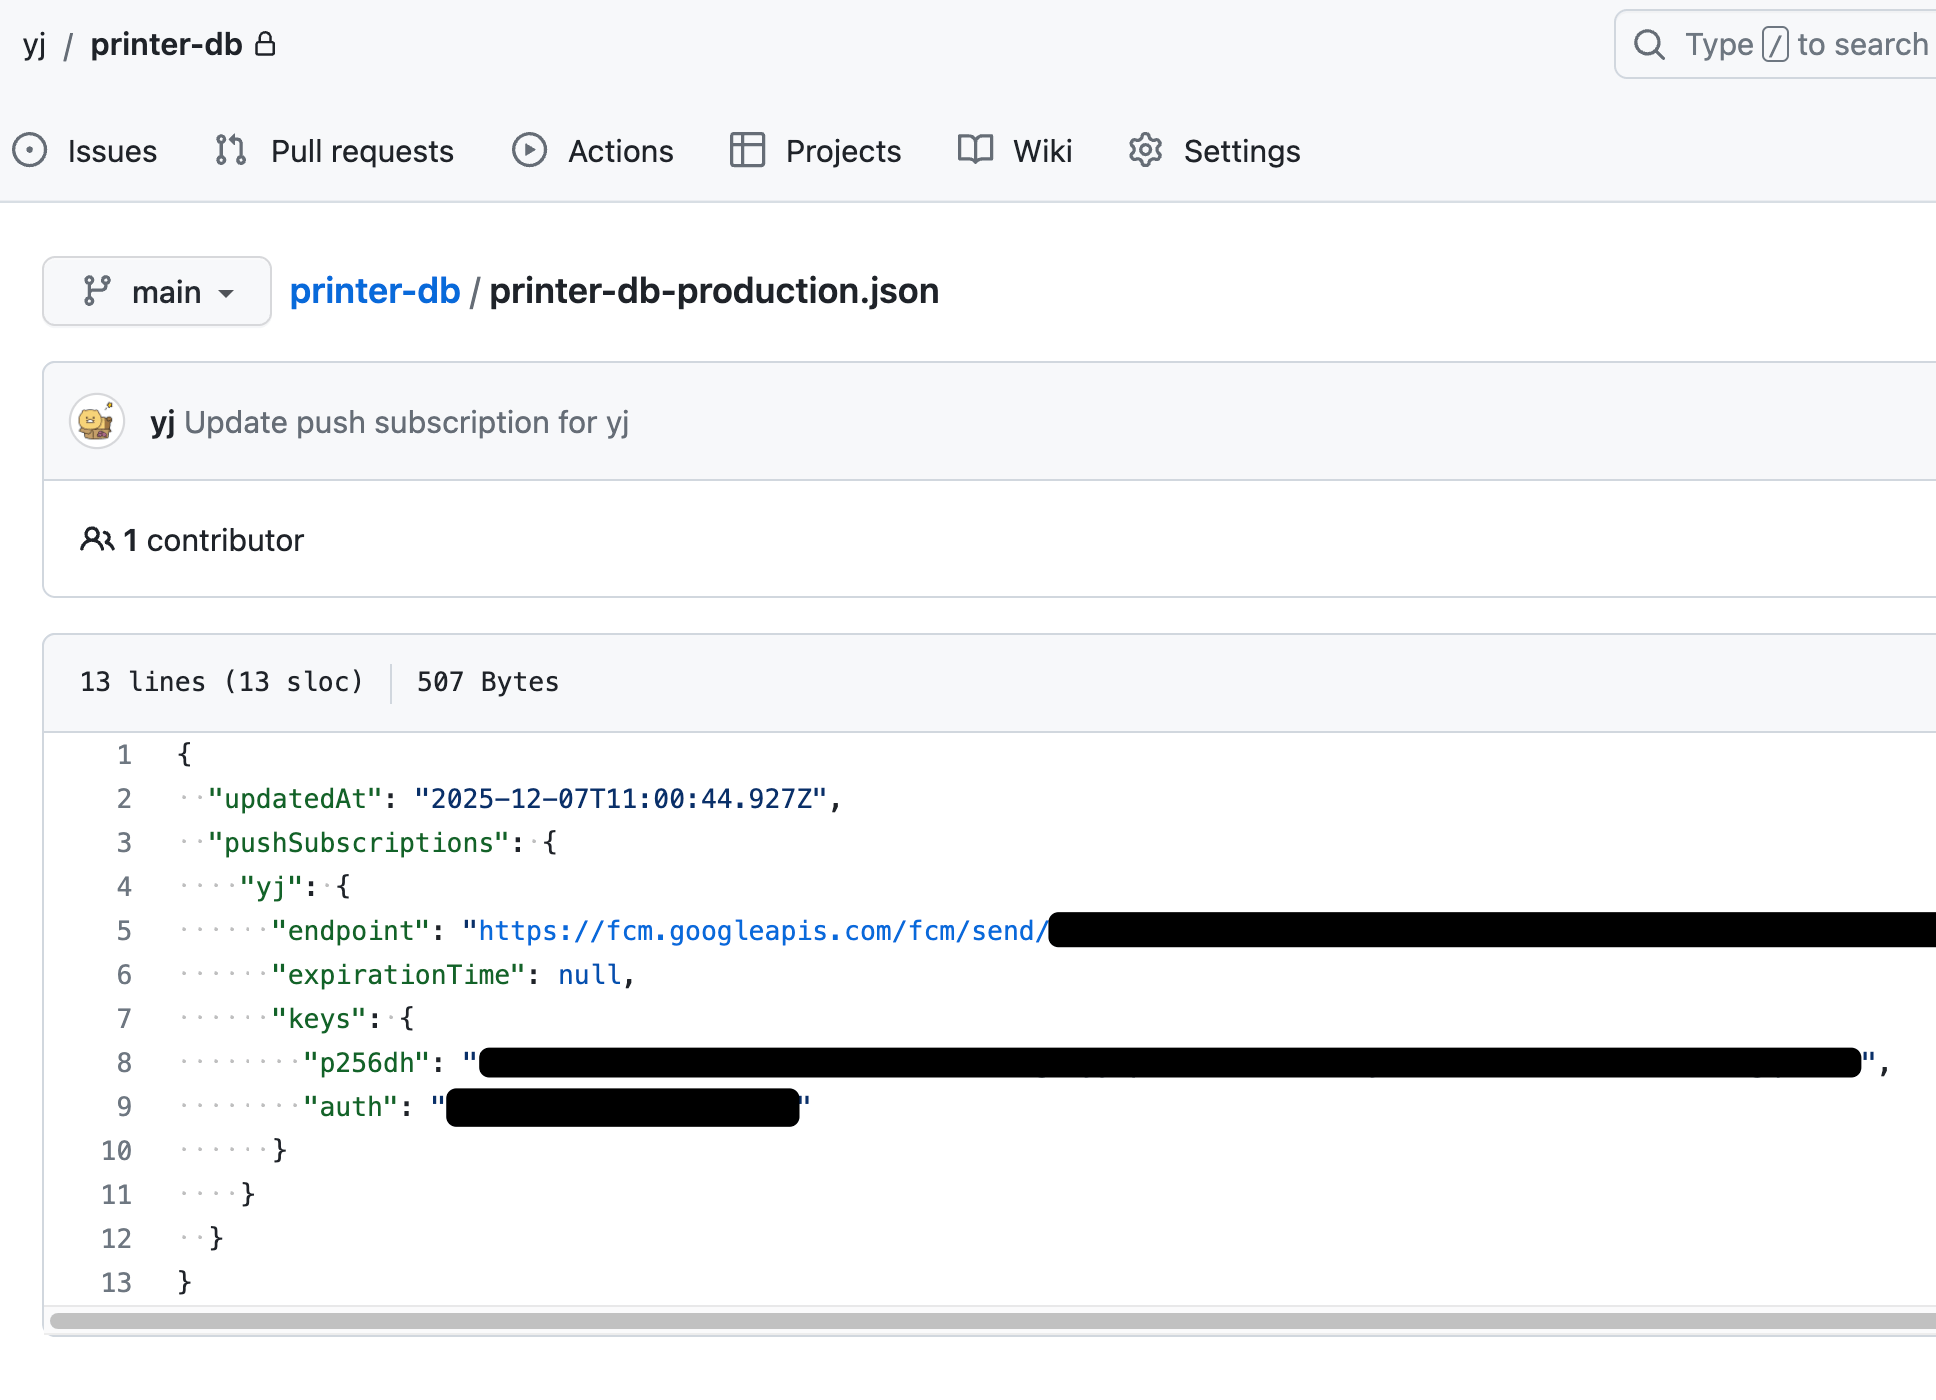Image resolution: width=1936 pixels, height=1400 pixels.
Task: Click the contributors people icon
Action: click(97, 539)
